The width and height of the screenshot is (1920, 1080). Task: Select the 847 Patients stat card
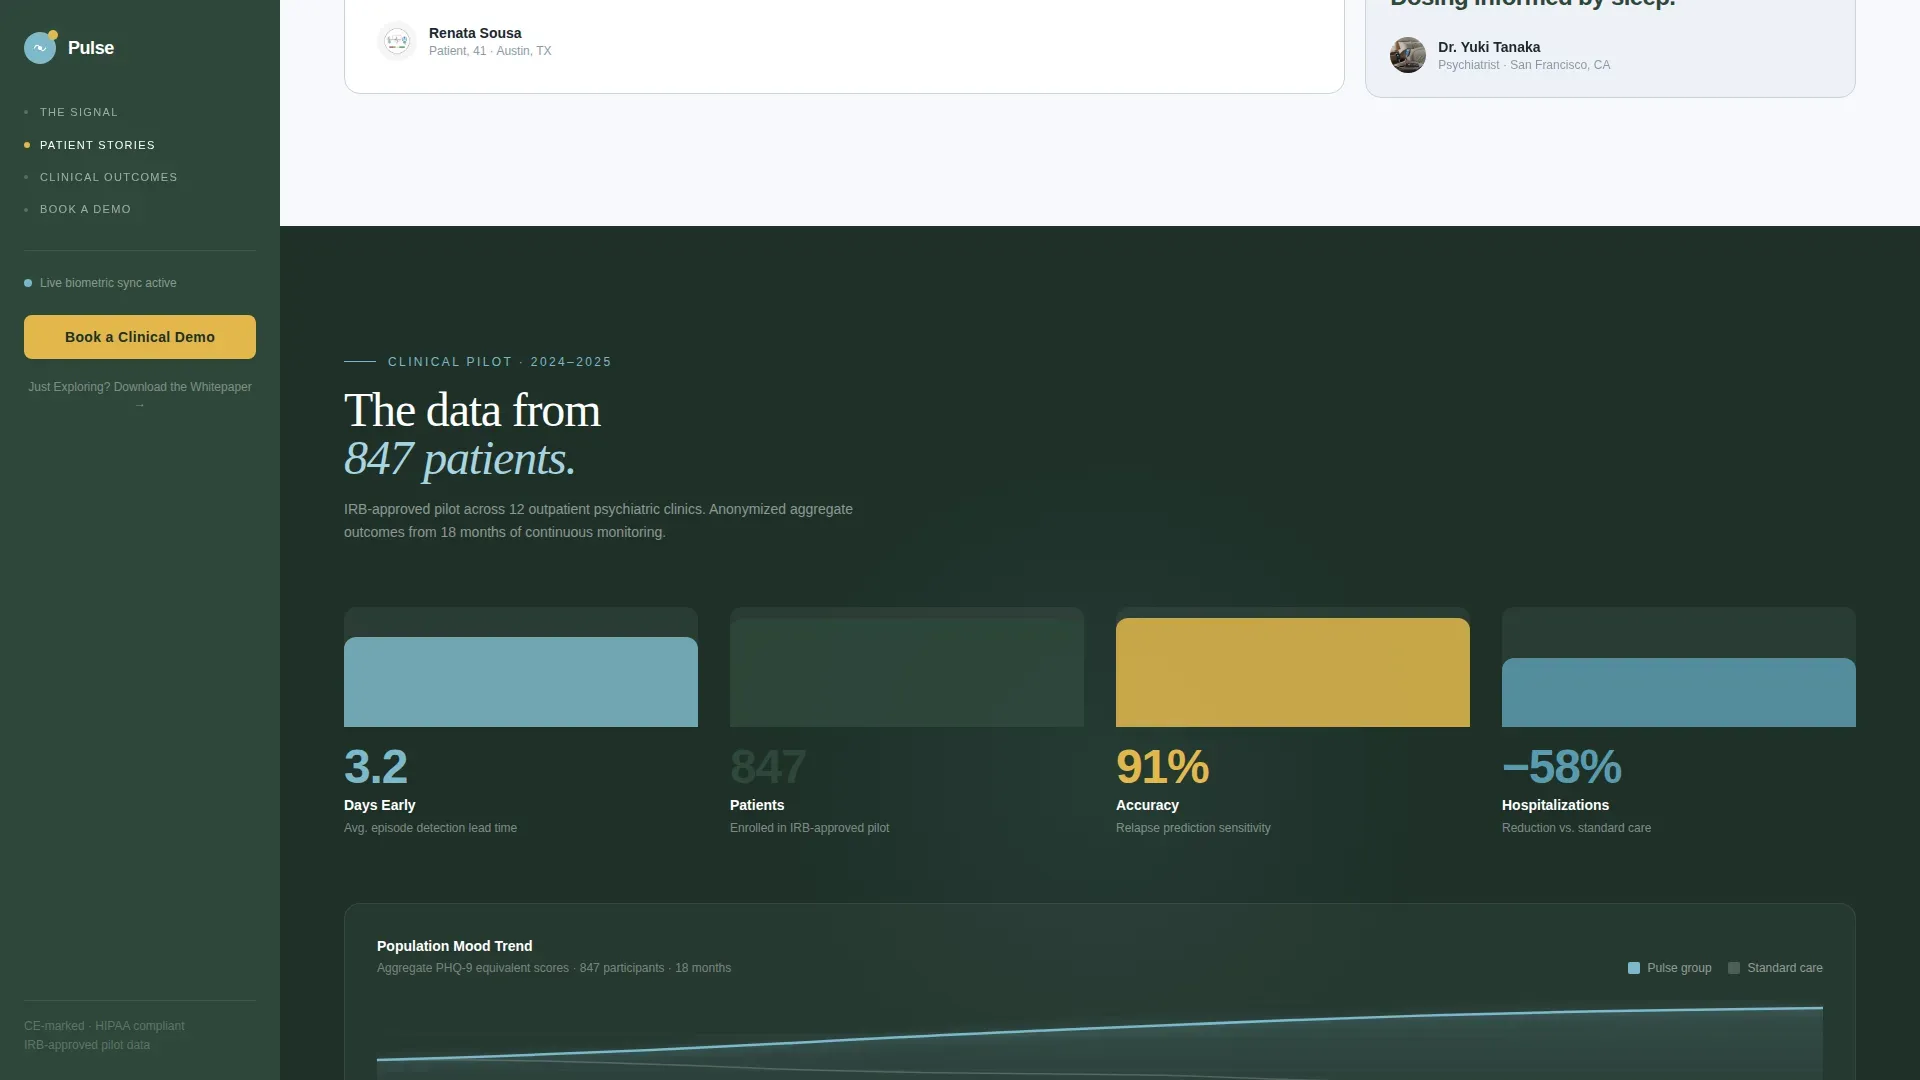[907, 722]
